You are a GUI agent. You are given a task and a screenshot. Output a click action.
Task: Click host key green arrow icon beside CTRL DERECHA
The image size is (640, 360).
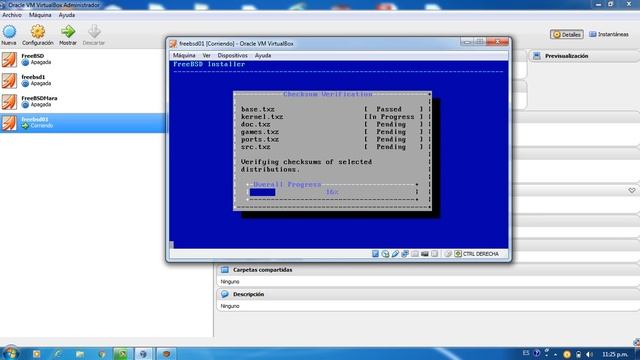point(458,254)
